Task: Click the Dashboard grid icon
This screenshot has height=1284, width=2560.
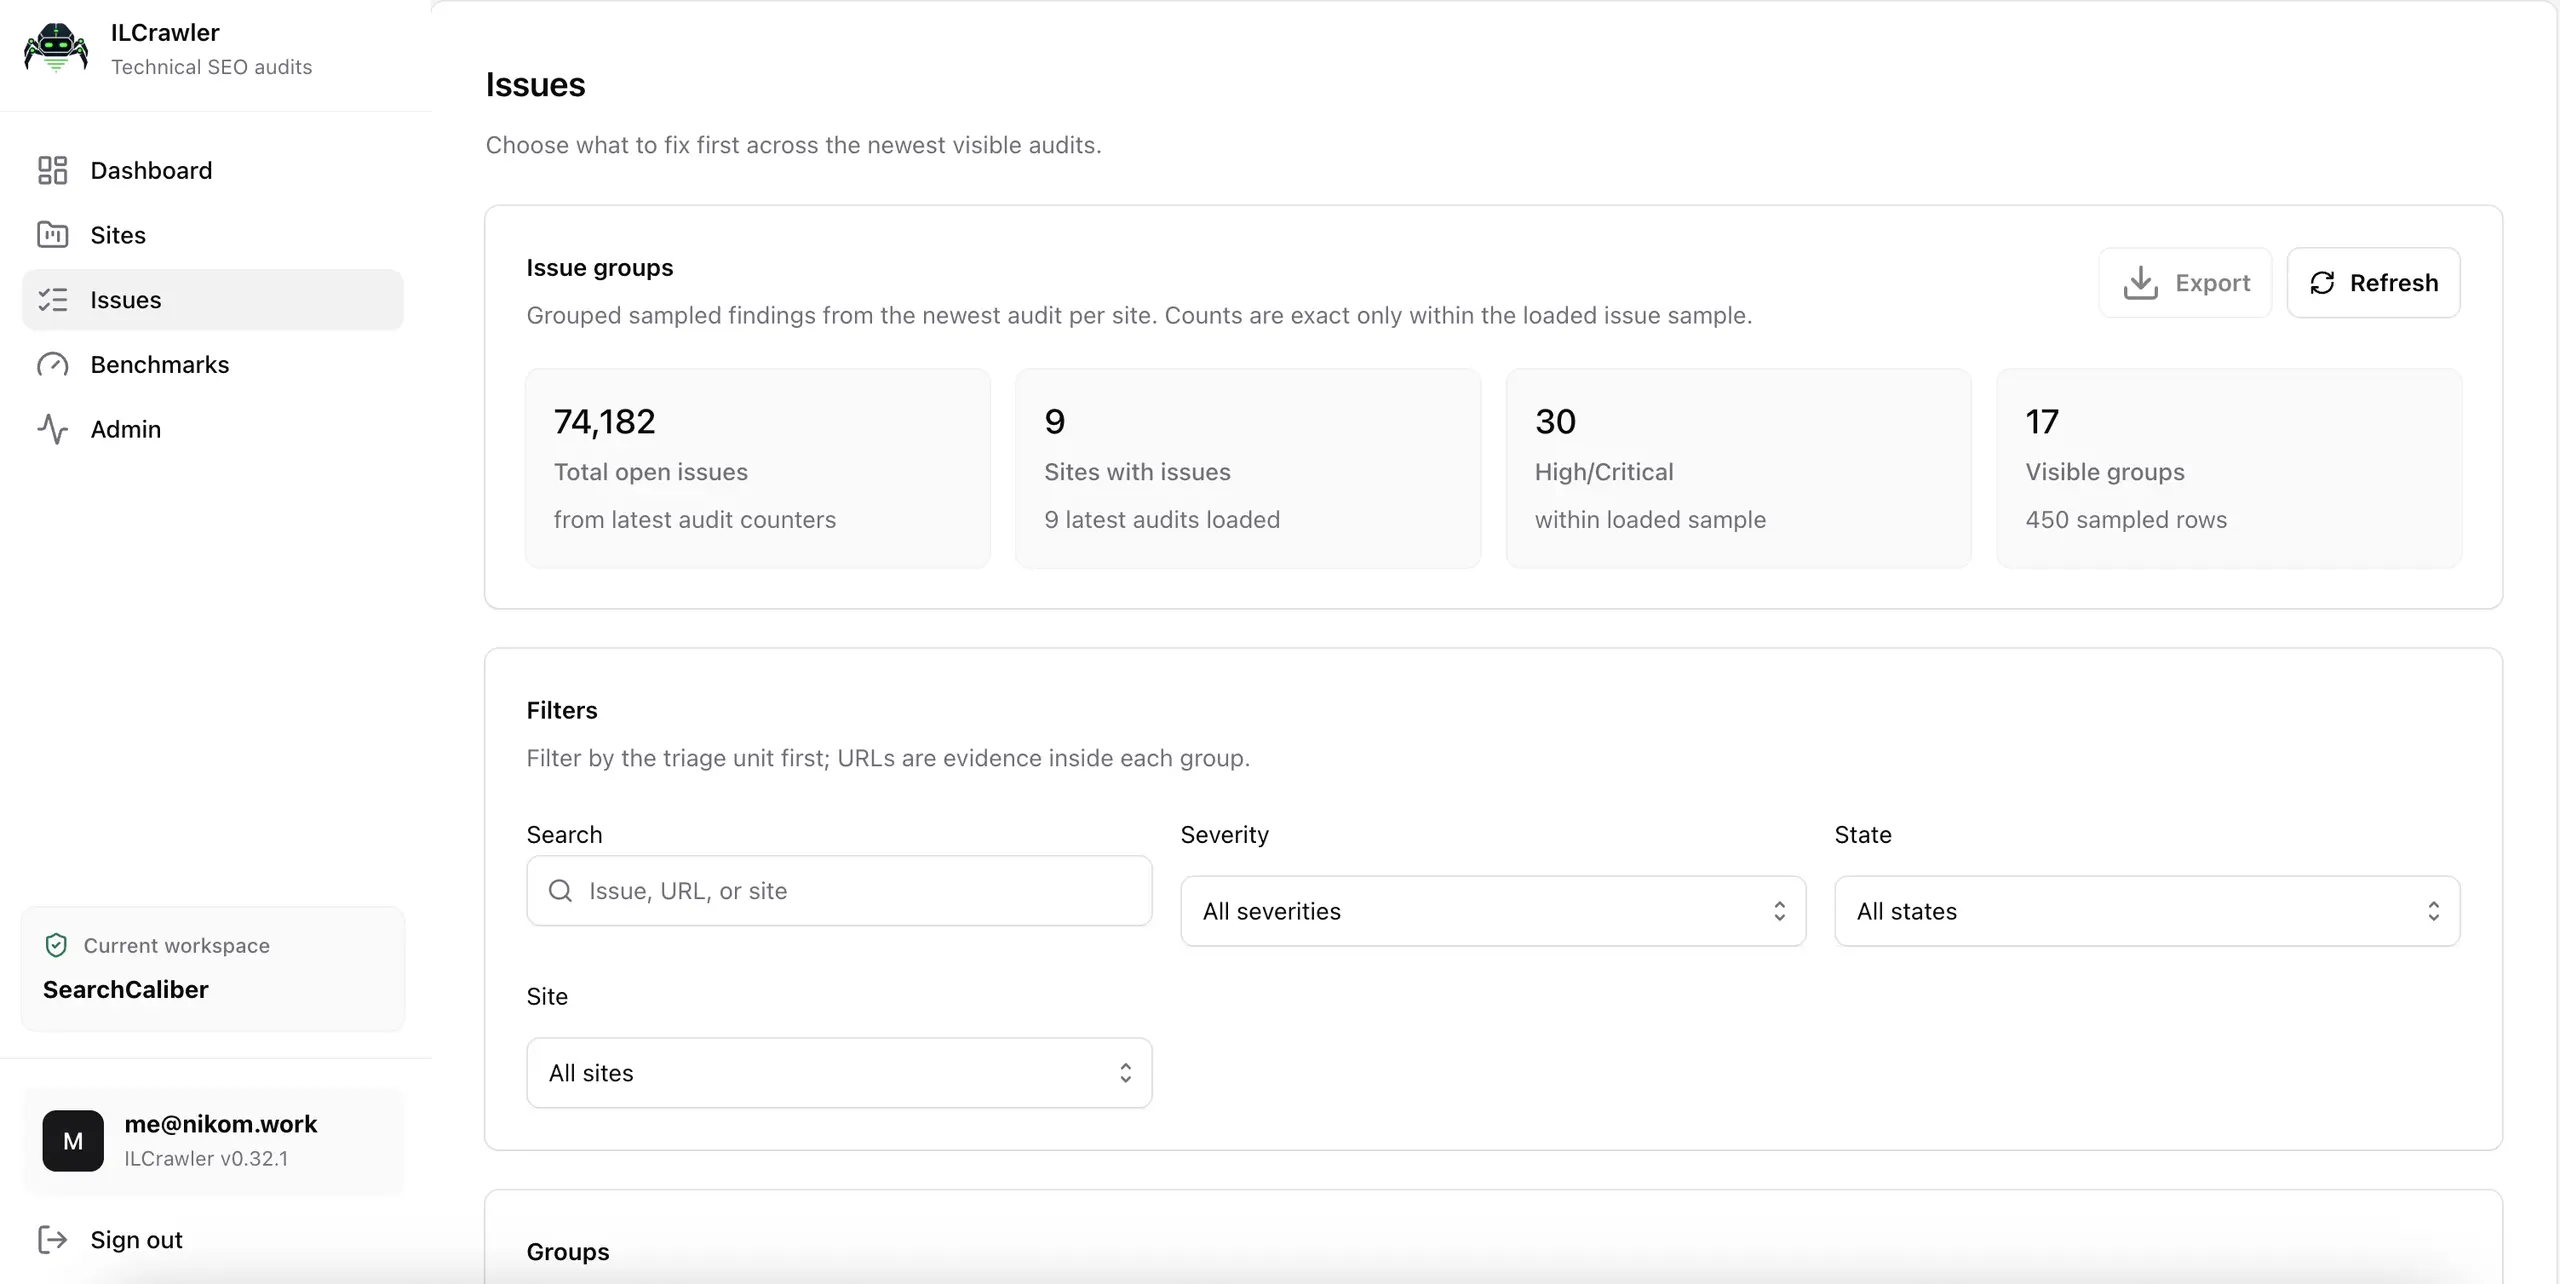Action: (52, 170)
